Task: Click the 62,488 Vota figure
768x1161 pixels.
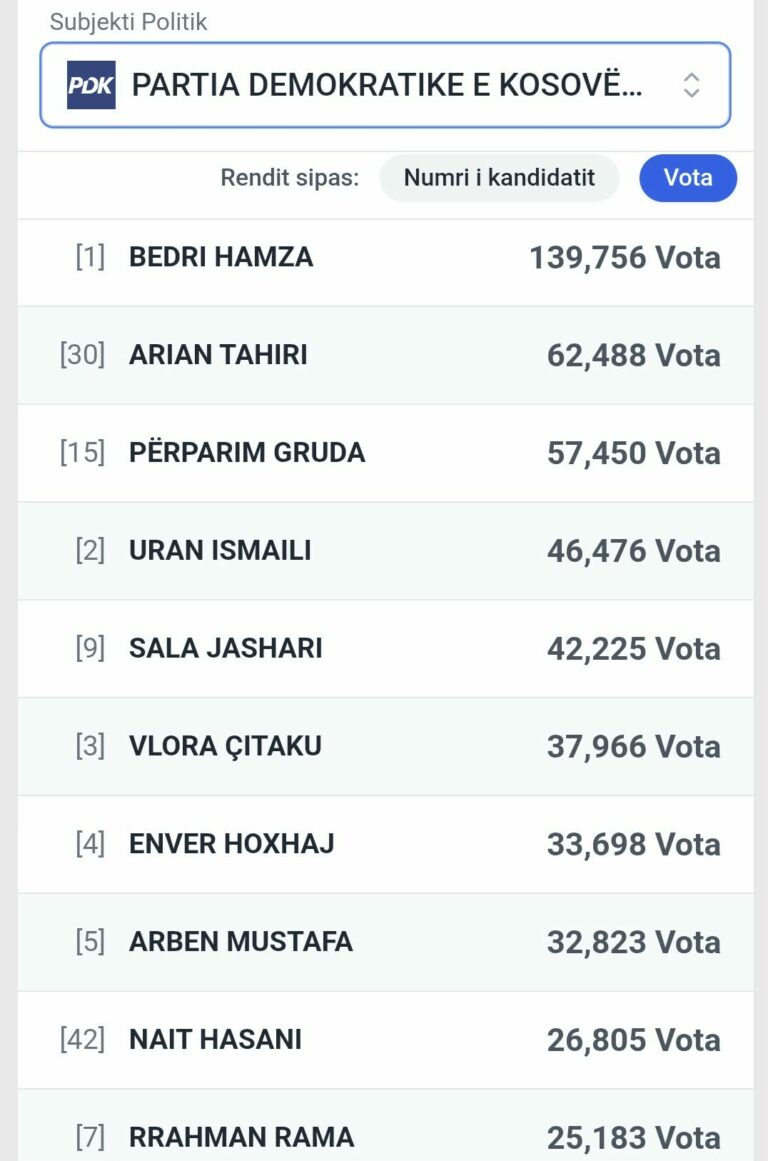Action: pos(633,356)
